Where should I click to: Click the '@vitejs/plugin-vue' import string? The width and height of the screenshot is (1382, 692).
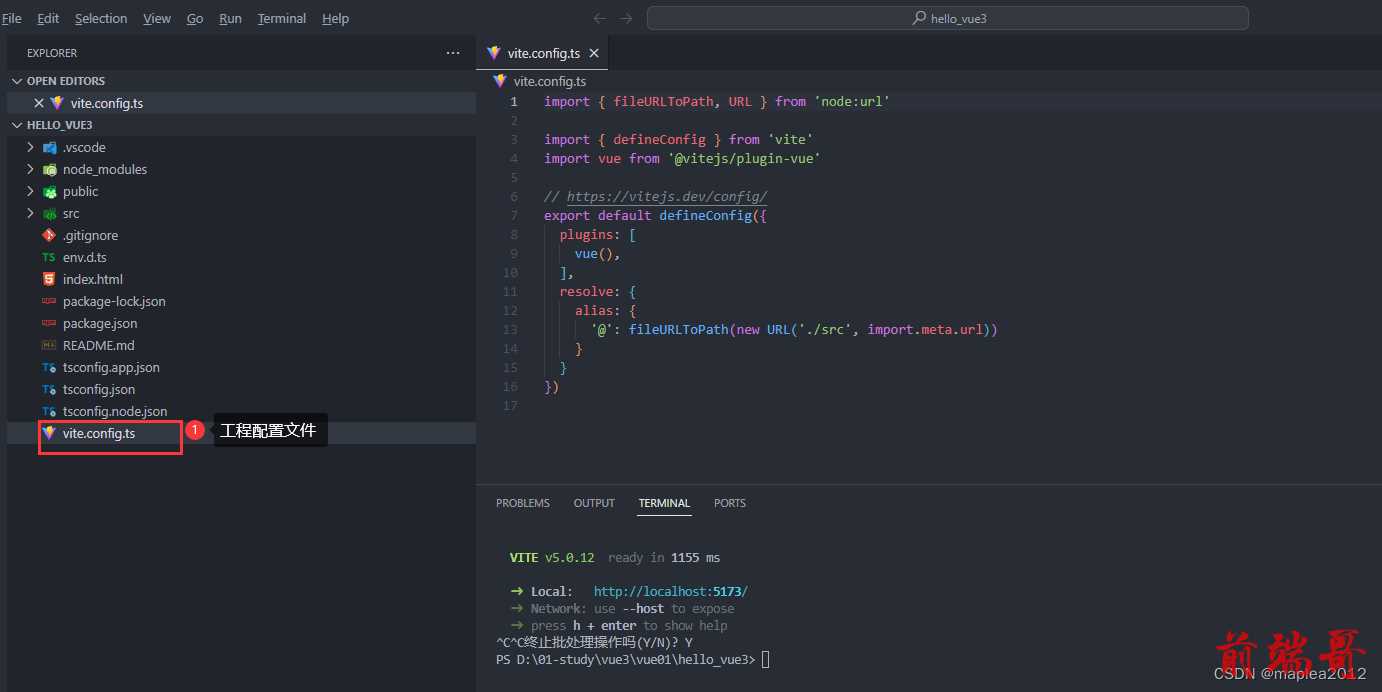click(x=744, y=159)
